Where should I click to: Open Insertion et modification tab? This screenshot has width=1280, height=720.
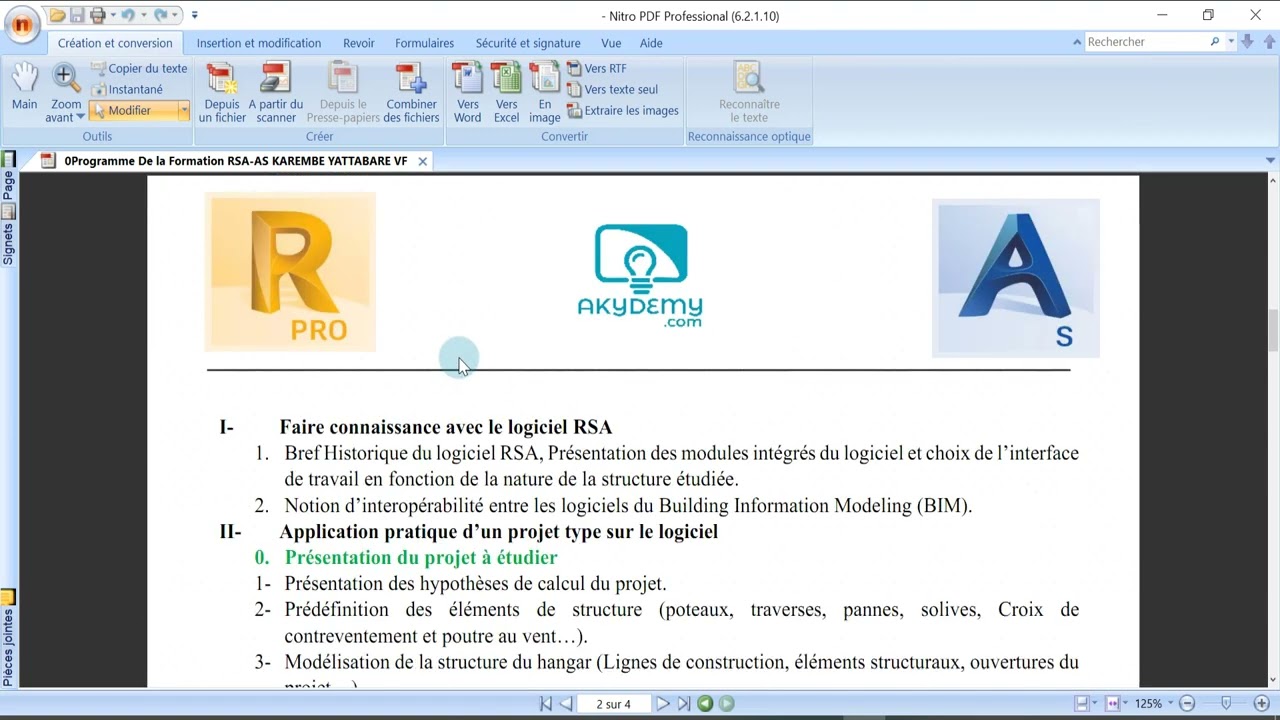[x=259, y=43]
